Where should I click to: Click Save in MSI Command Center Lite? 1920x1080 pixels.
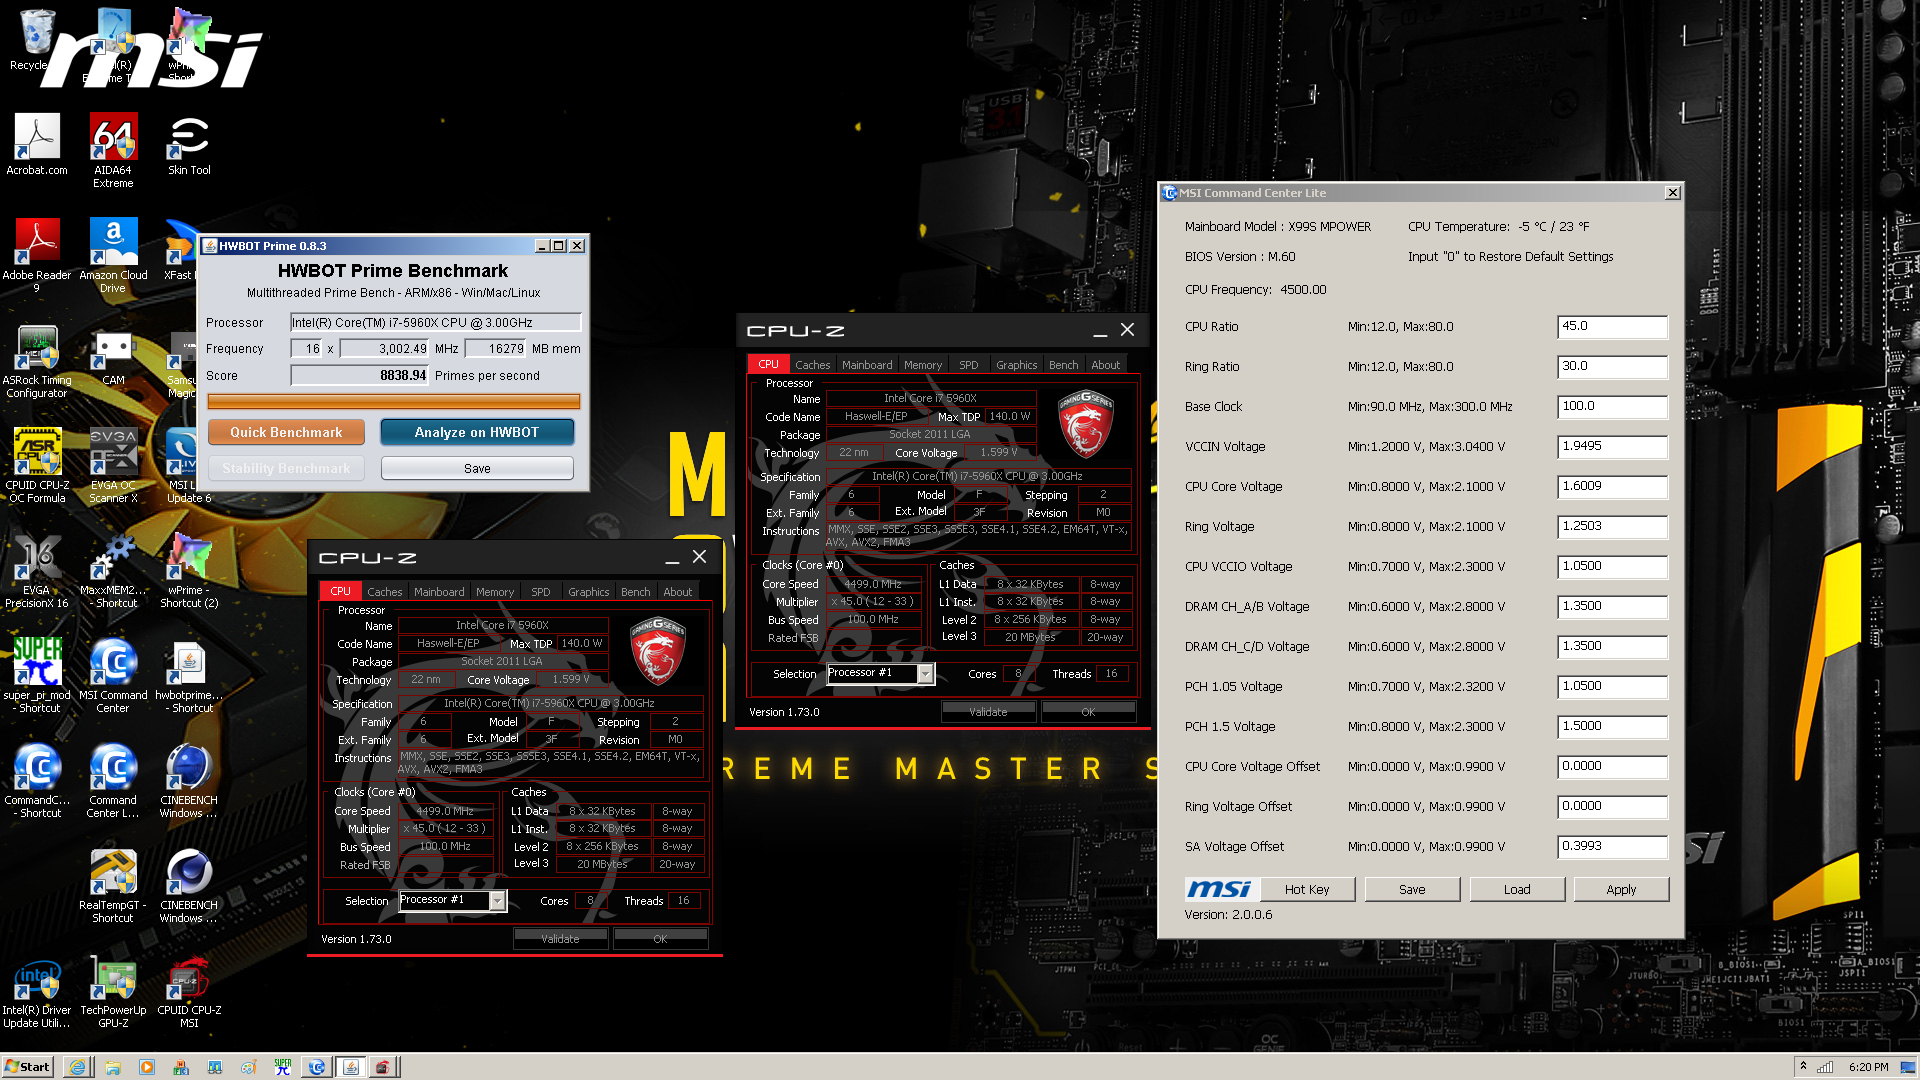coord(1412,889)
